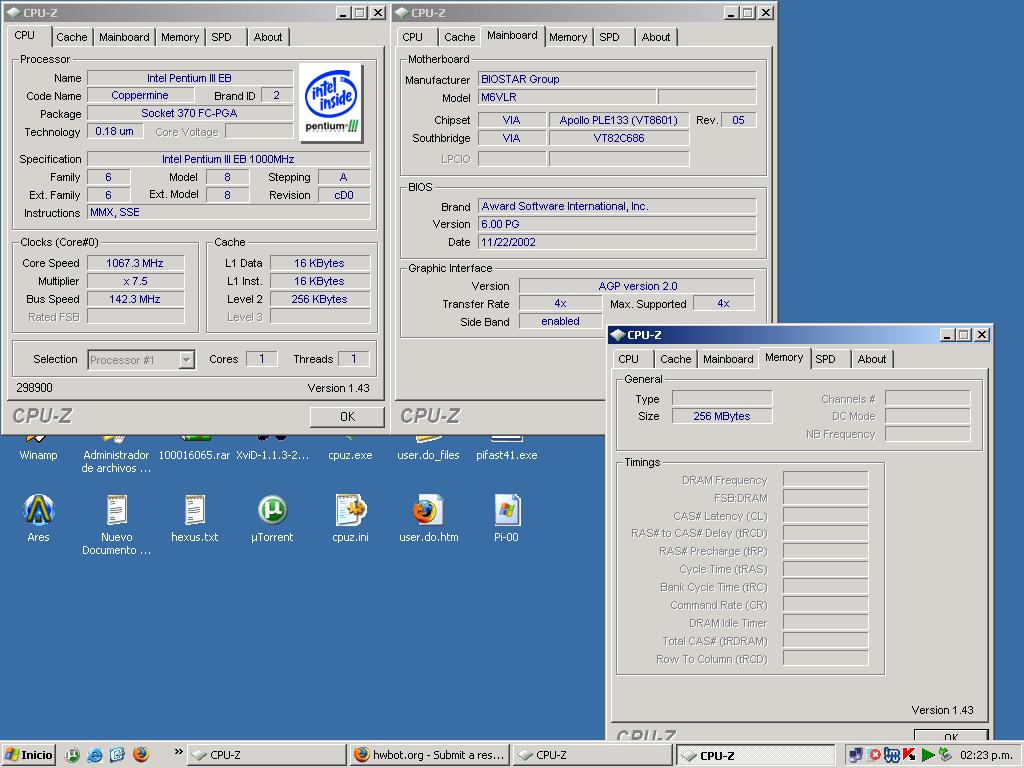
Task: Open Memory tab in the motherboard window
Action: 568,37
